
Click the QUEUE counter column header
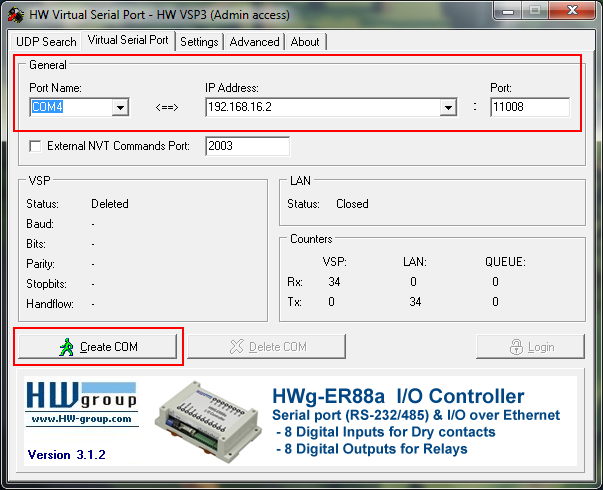point(505,262)
